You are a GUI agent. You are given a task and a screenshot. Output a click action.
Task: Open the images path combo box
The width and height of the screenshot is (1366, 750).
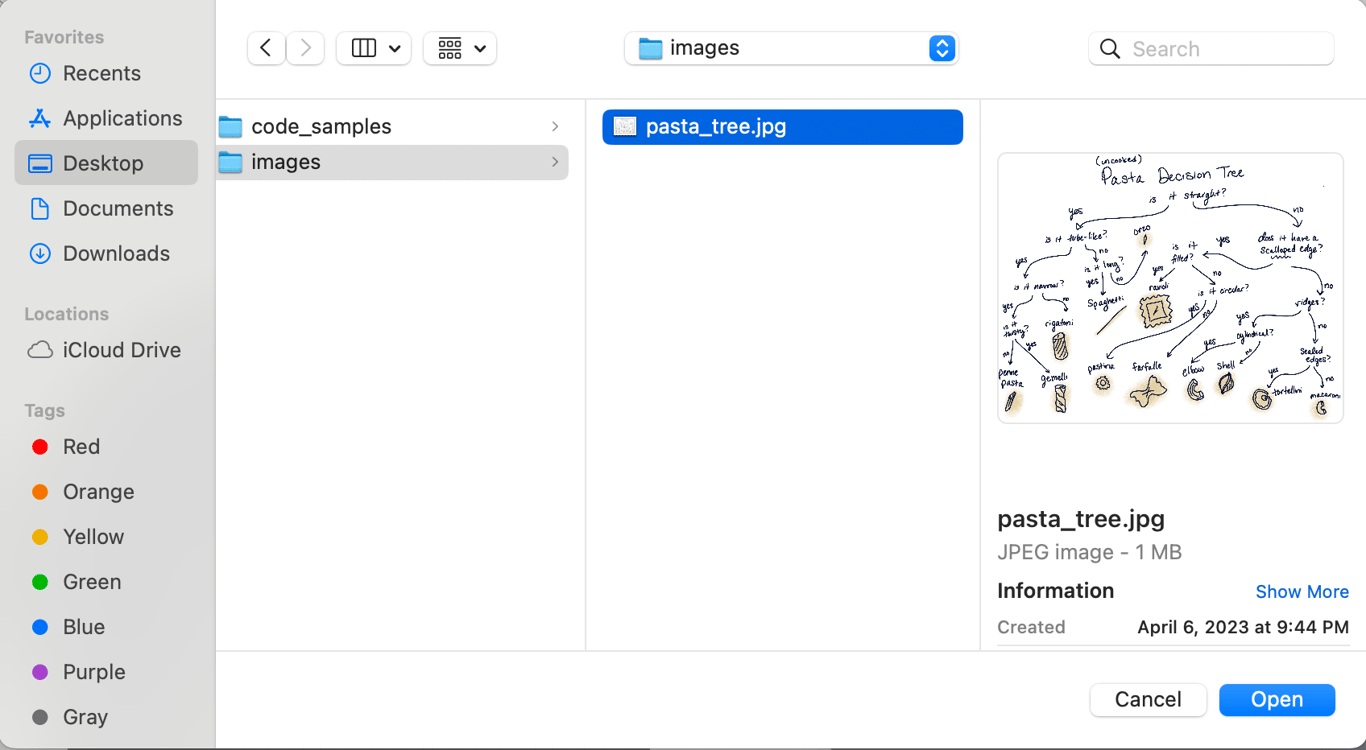coord(790,48)
